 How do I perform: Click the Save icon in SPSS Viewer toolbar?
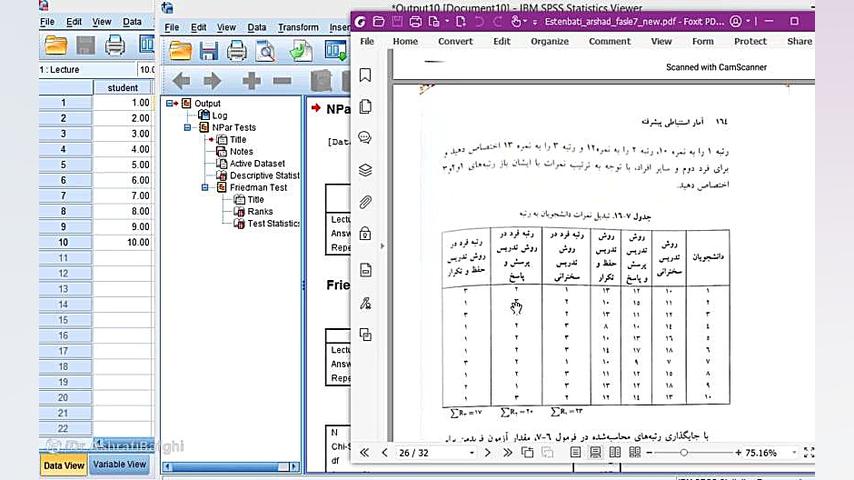tap(208, 50)
